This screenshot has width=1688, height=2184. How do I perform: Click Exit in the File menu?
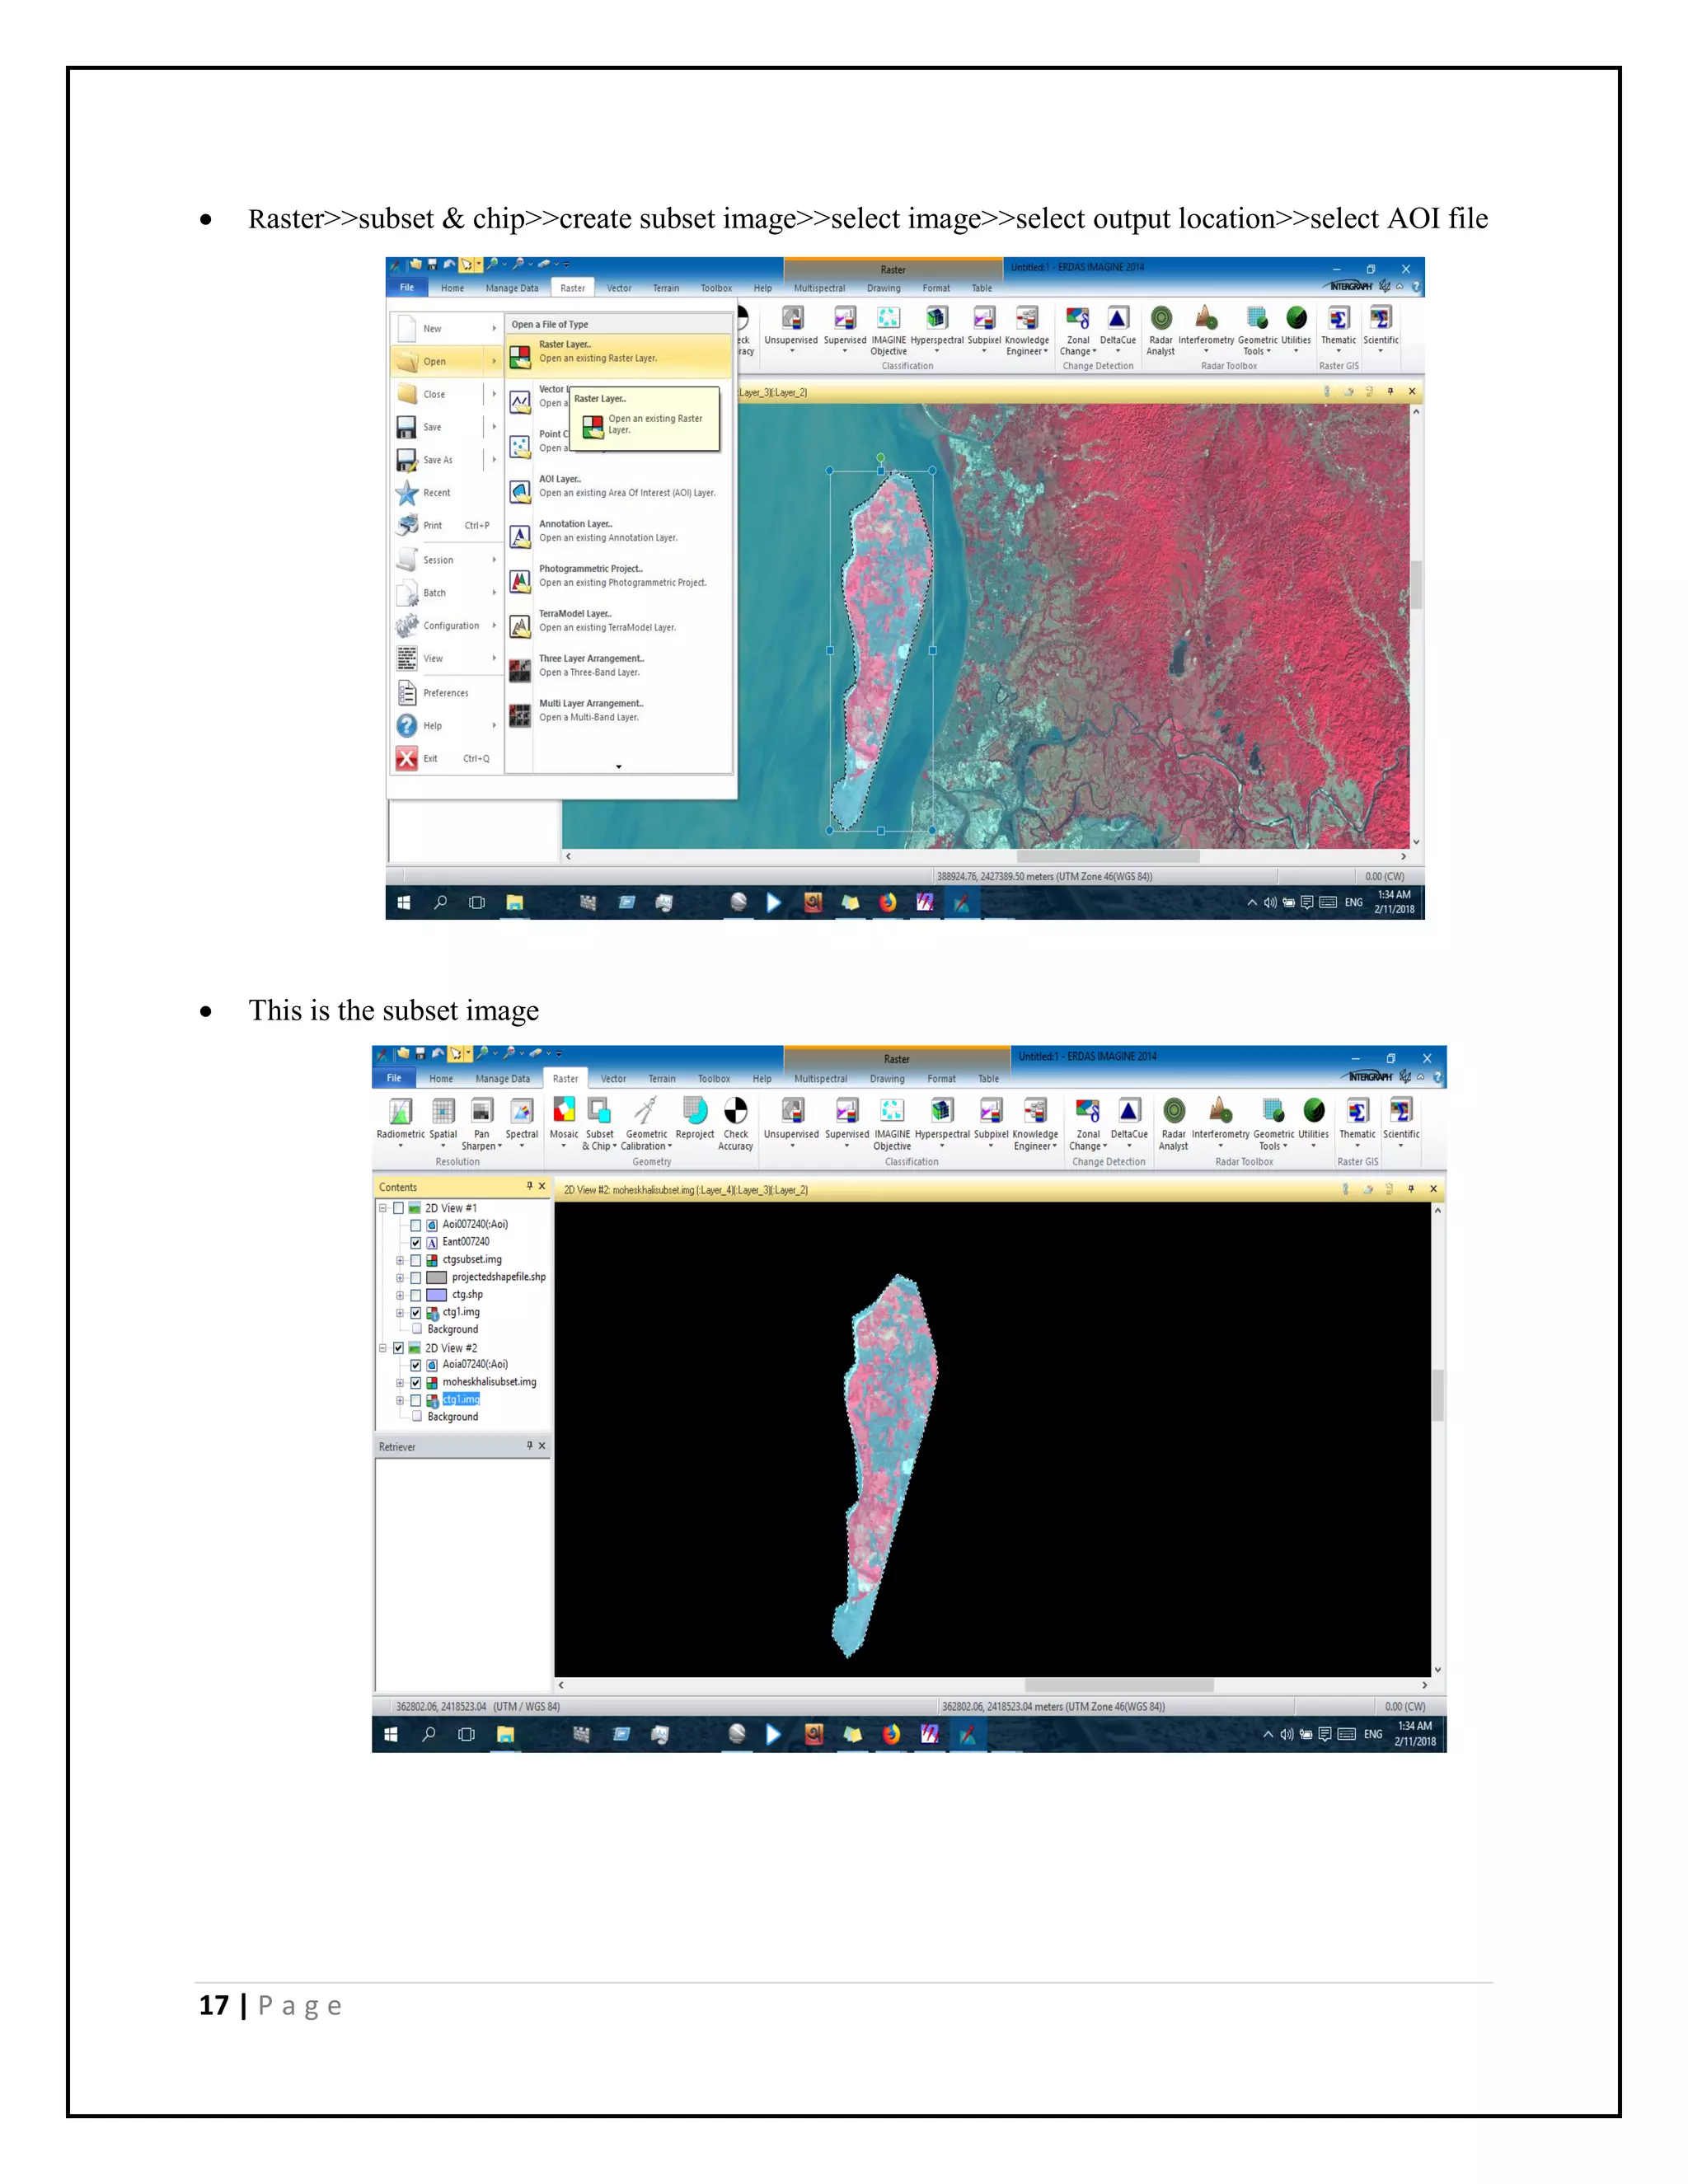click(x=430, y=759)
